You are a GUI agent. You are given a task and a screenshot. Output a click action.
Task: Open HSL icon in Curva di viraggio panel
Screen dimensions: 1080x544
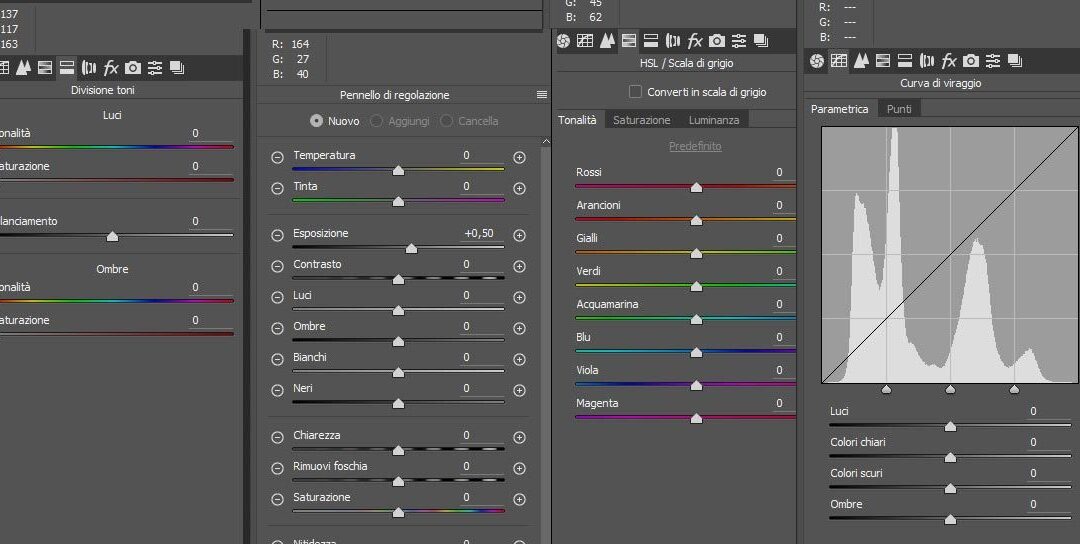(x=883, y=61)
